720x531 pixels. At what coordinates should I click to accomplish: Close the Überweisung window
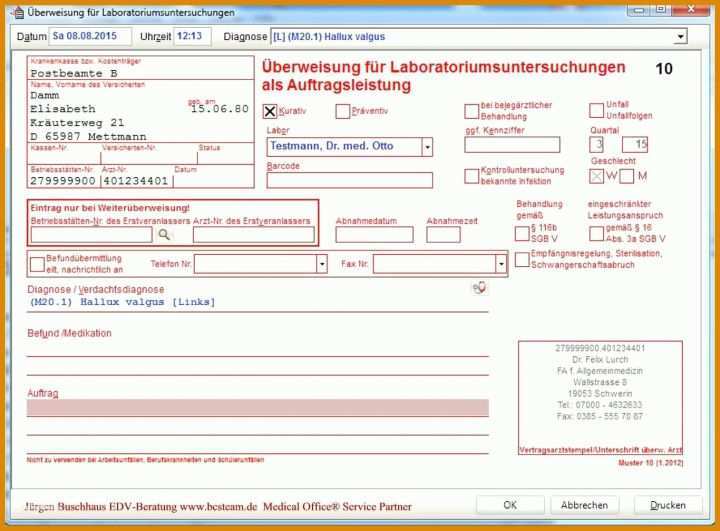692,9
